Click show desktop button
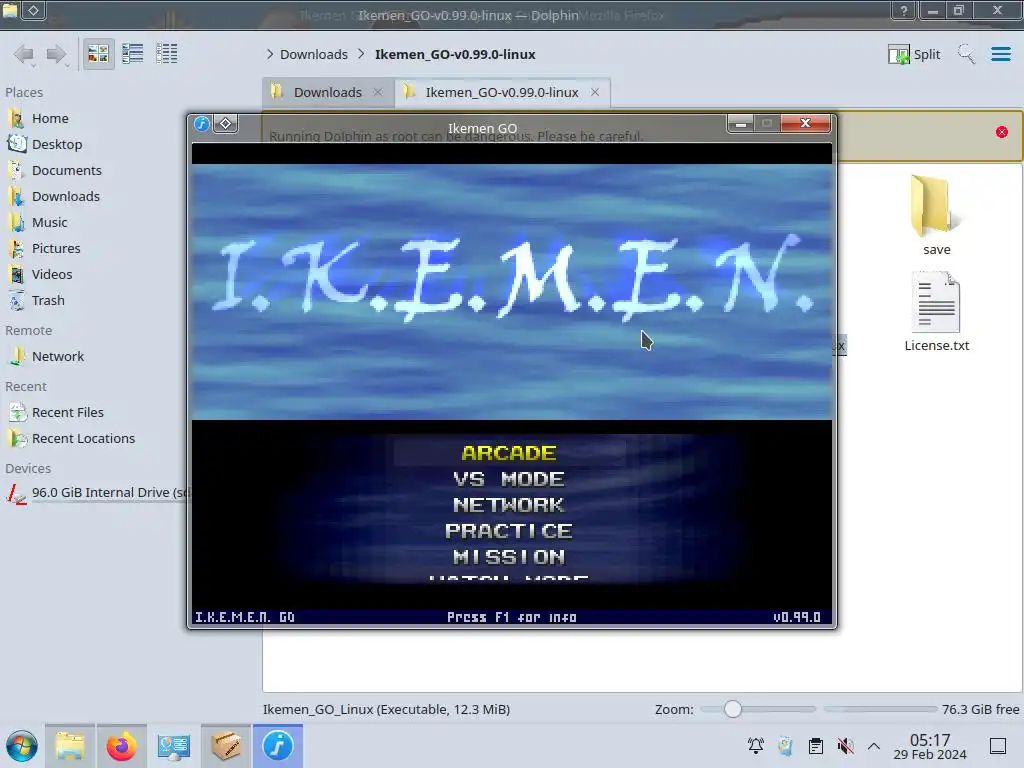The height and width of the screenshot is (768, 1024). point(998,746)
